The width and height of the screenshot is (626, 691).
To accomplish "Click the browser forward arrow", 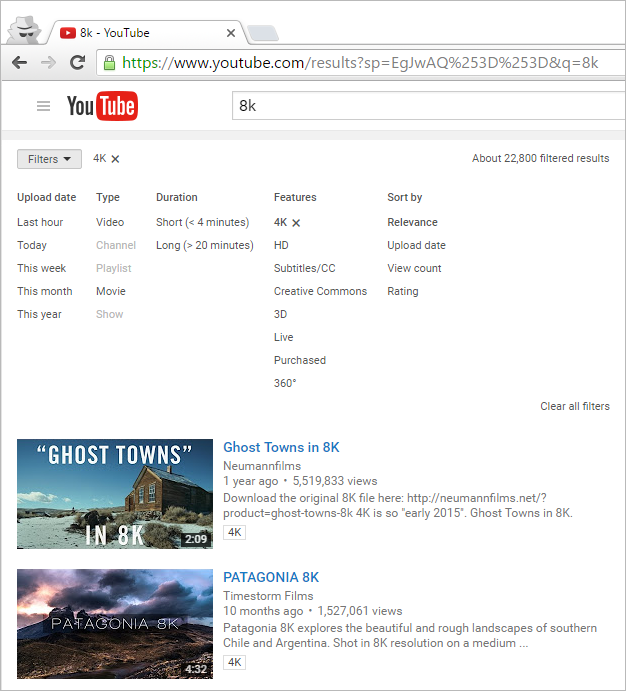I will tap(48, 63).
